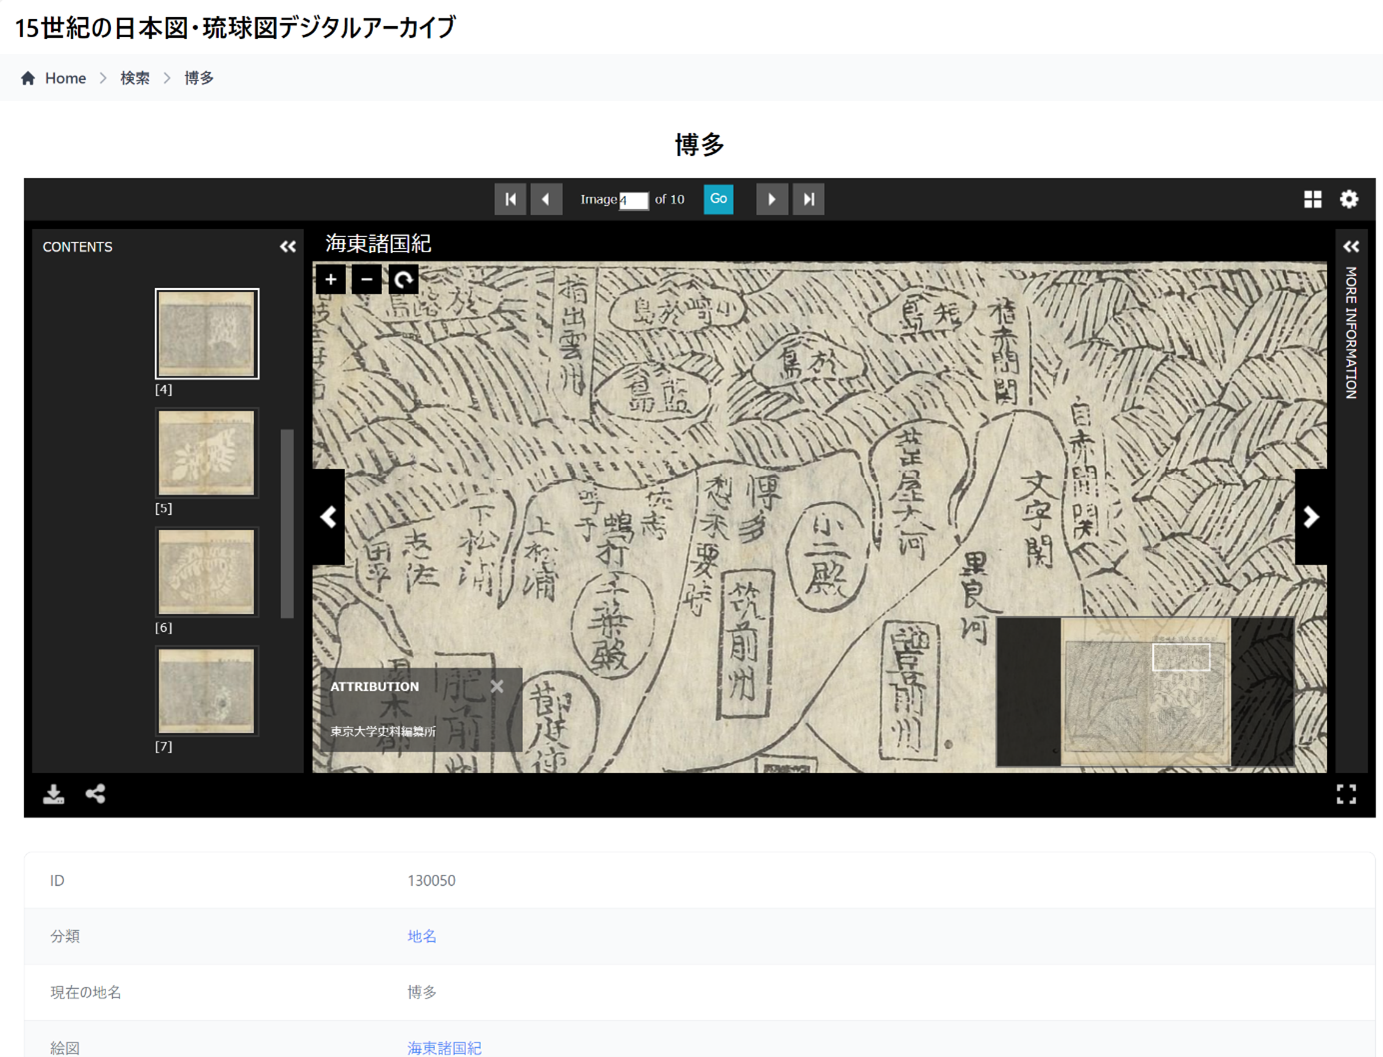Click the Contents panel scrollbar

tap(287, 523)
